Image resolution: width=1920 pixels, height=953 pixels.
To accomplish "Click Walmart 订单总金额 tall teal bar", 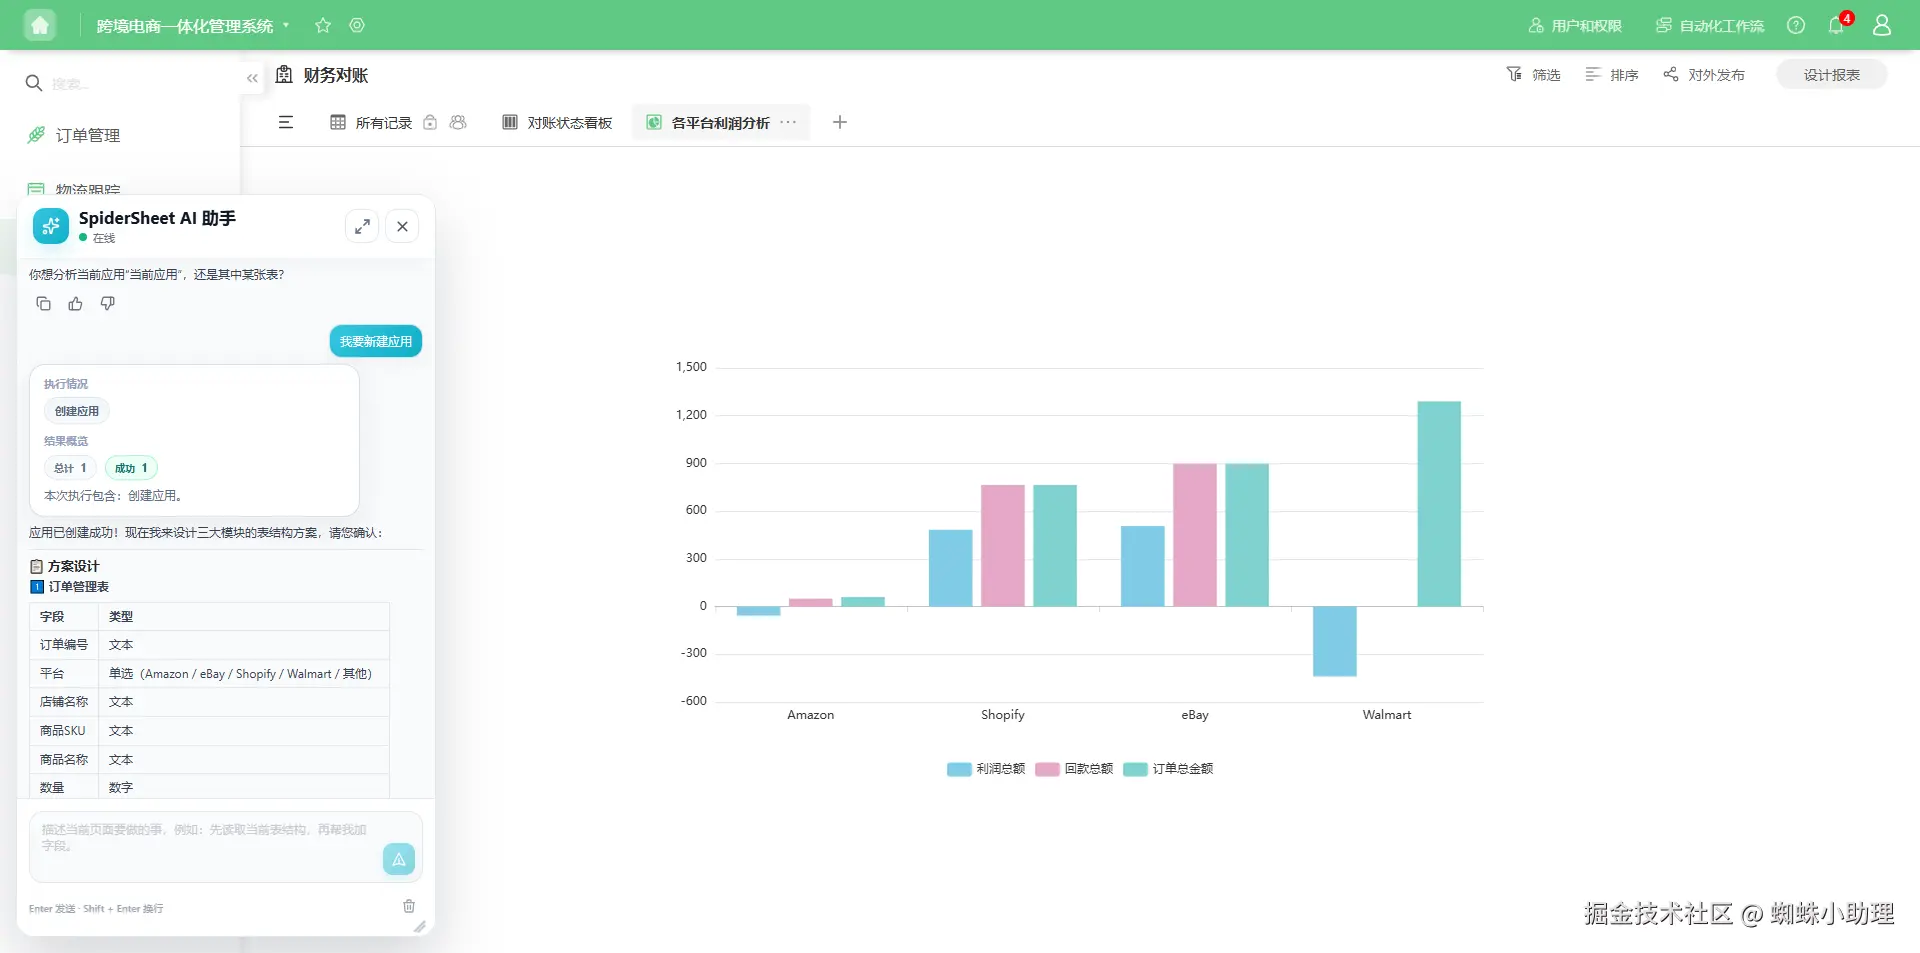I will [x=1439, y=504].
